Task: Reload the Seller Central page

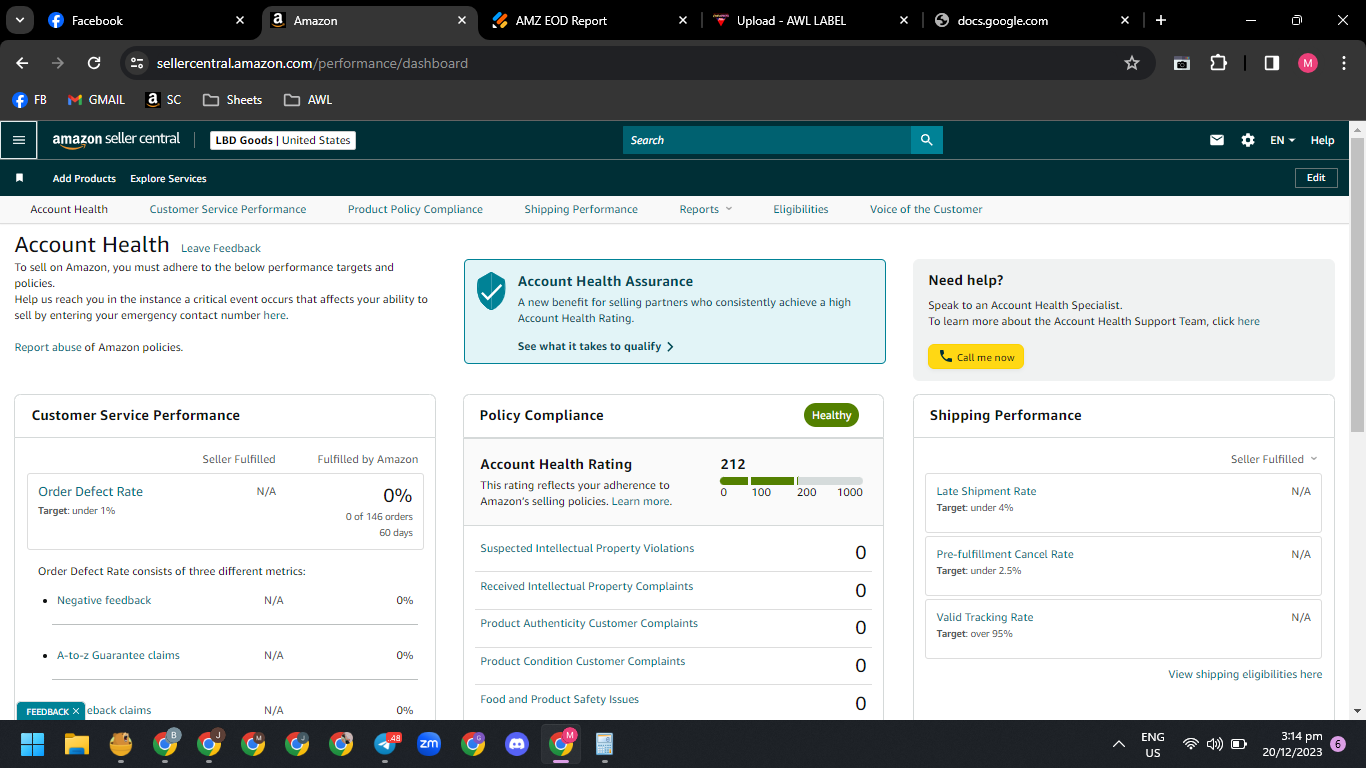Action: [94, 63]
